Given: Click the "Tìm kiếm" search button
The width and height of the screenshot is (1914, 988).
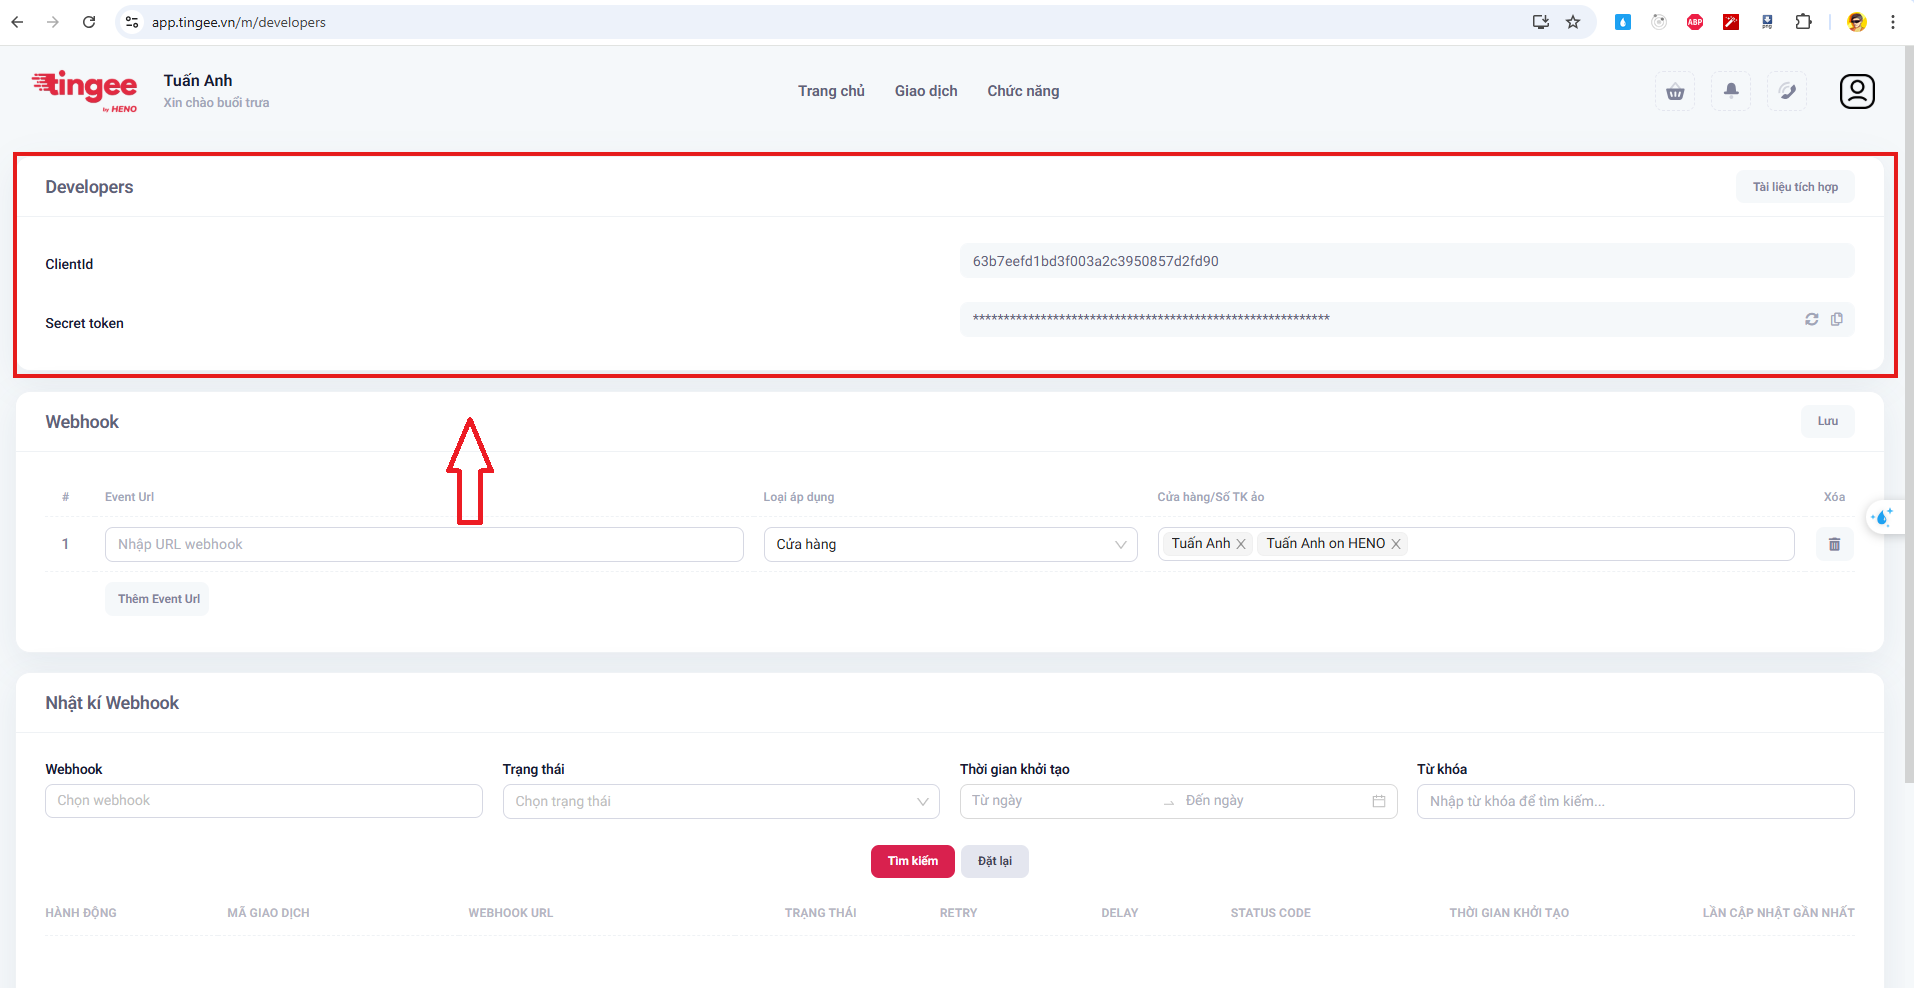Looking at the screenshot, I should [x=912, y=861].
